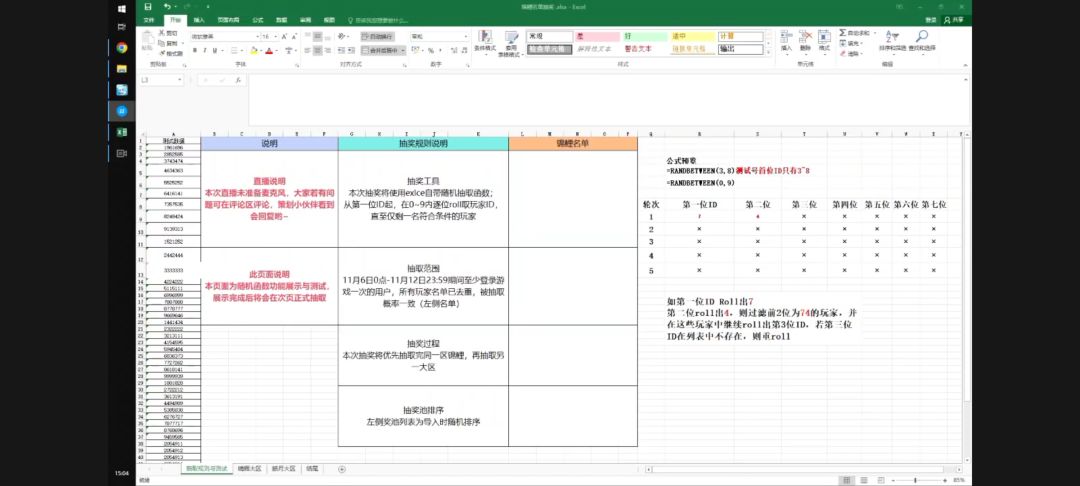This screenshot has height=486, width=1080.
Task: Decrease indent in alignment group
Action: tap(342, 50)
